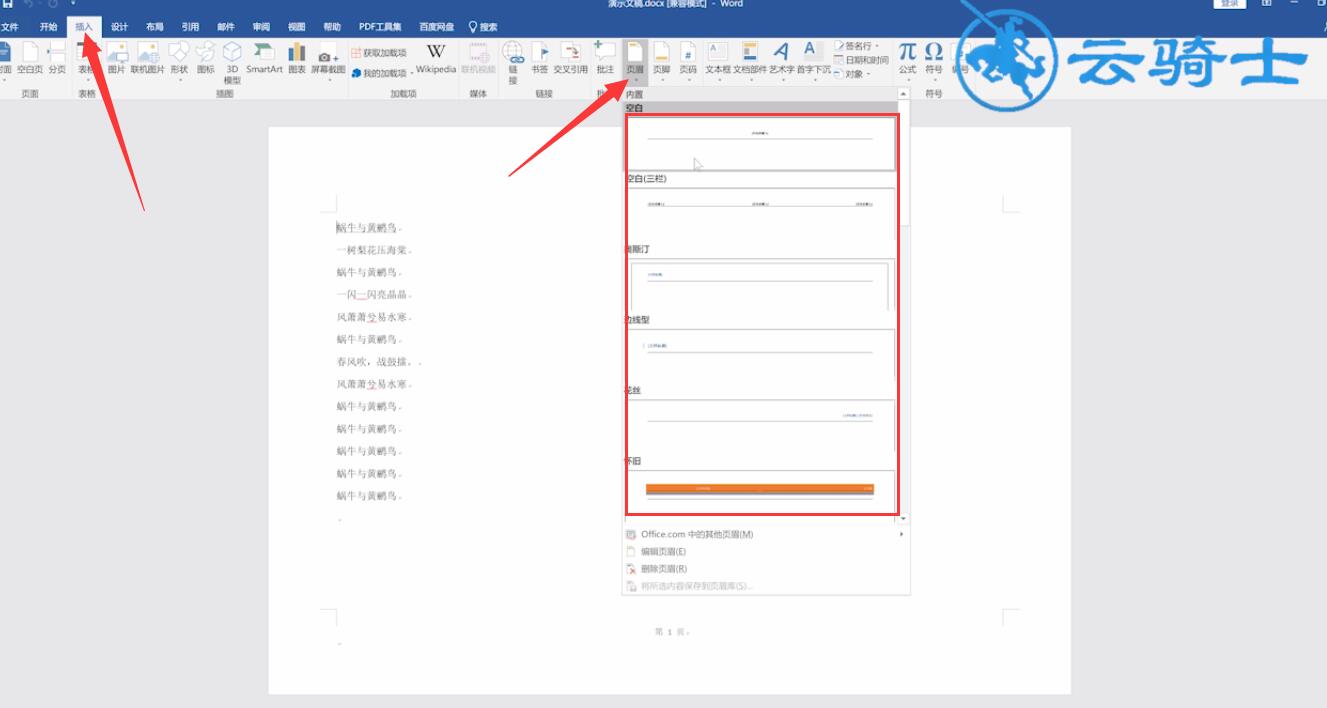Image resolution: width=1327 pixels, height=708 pixels.
Task: Click the Save icon in title bar
Action: point(8,5)
